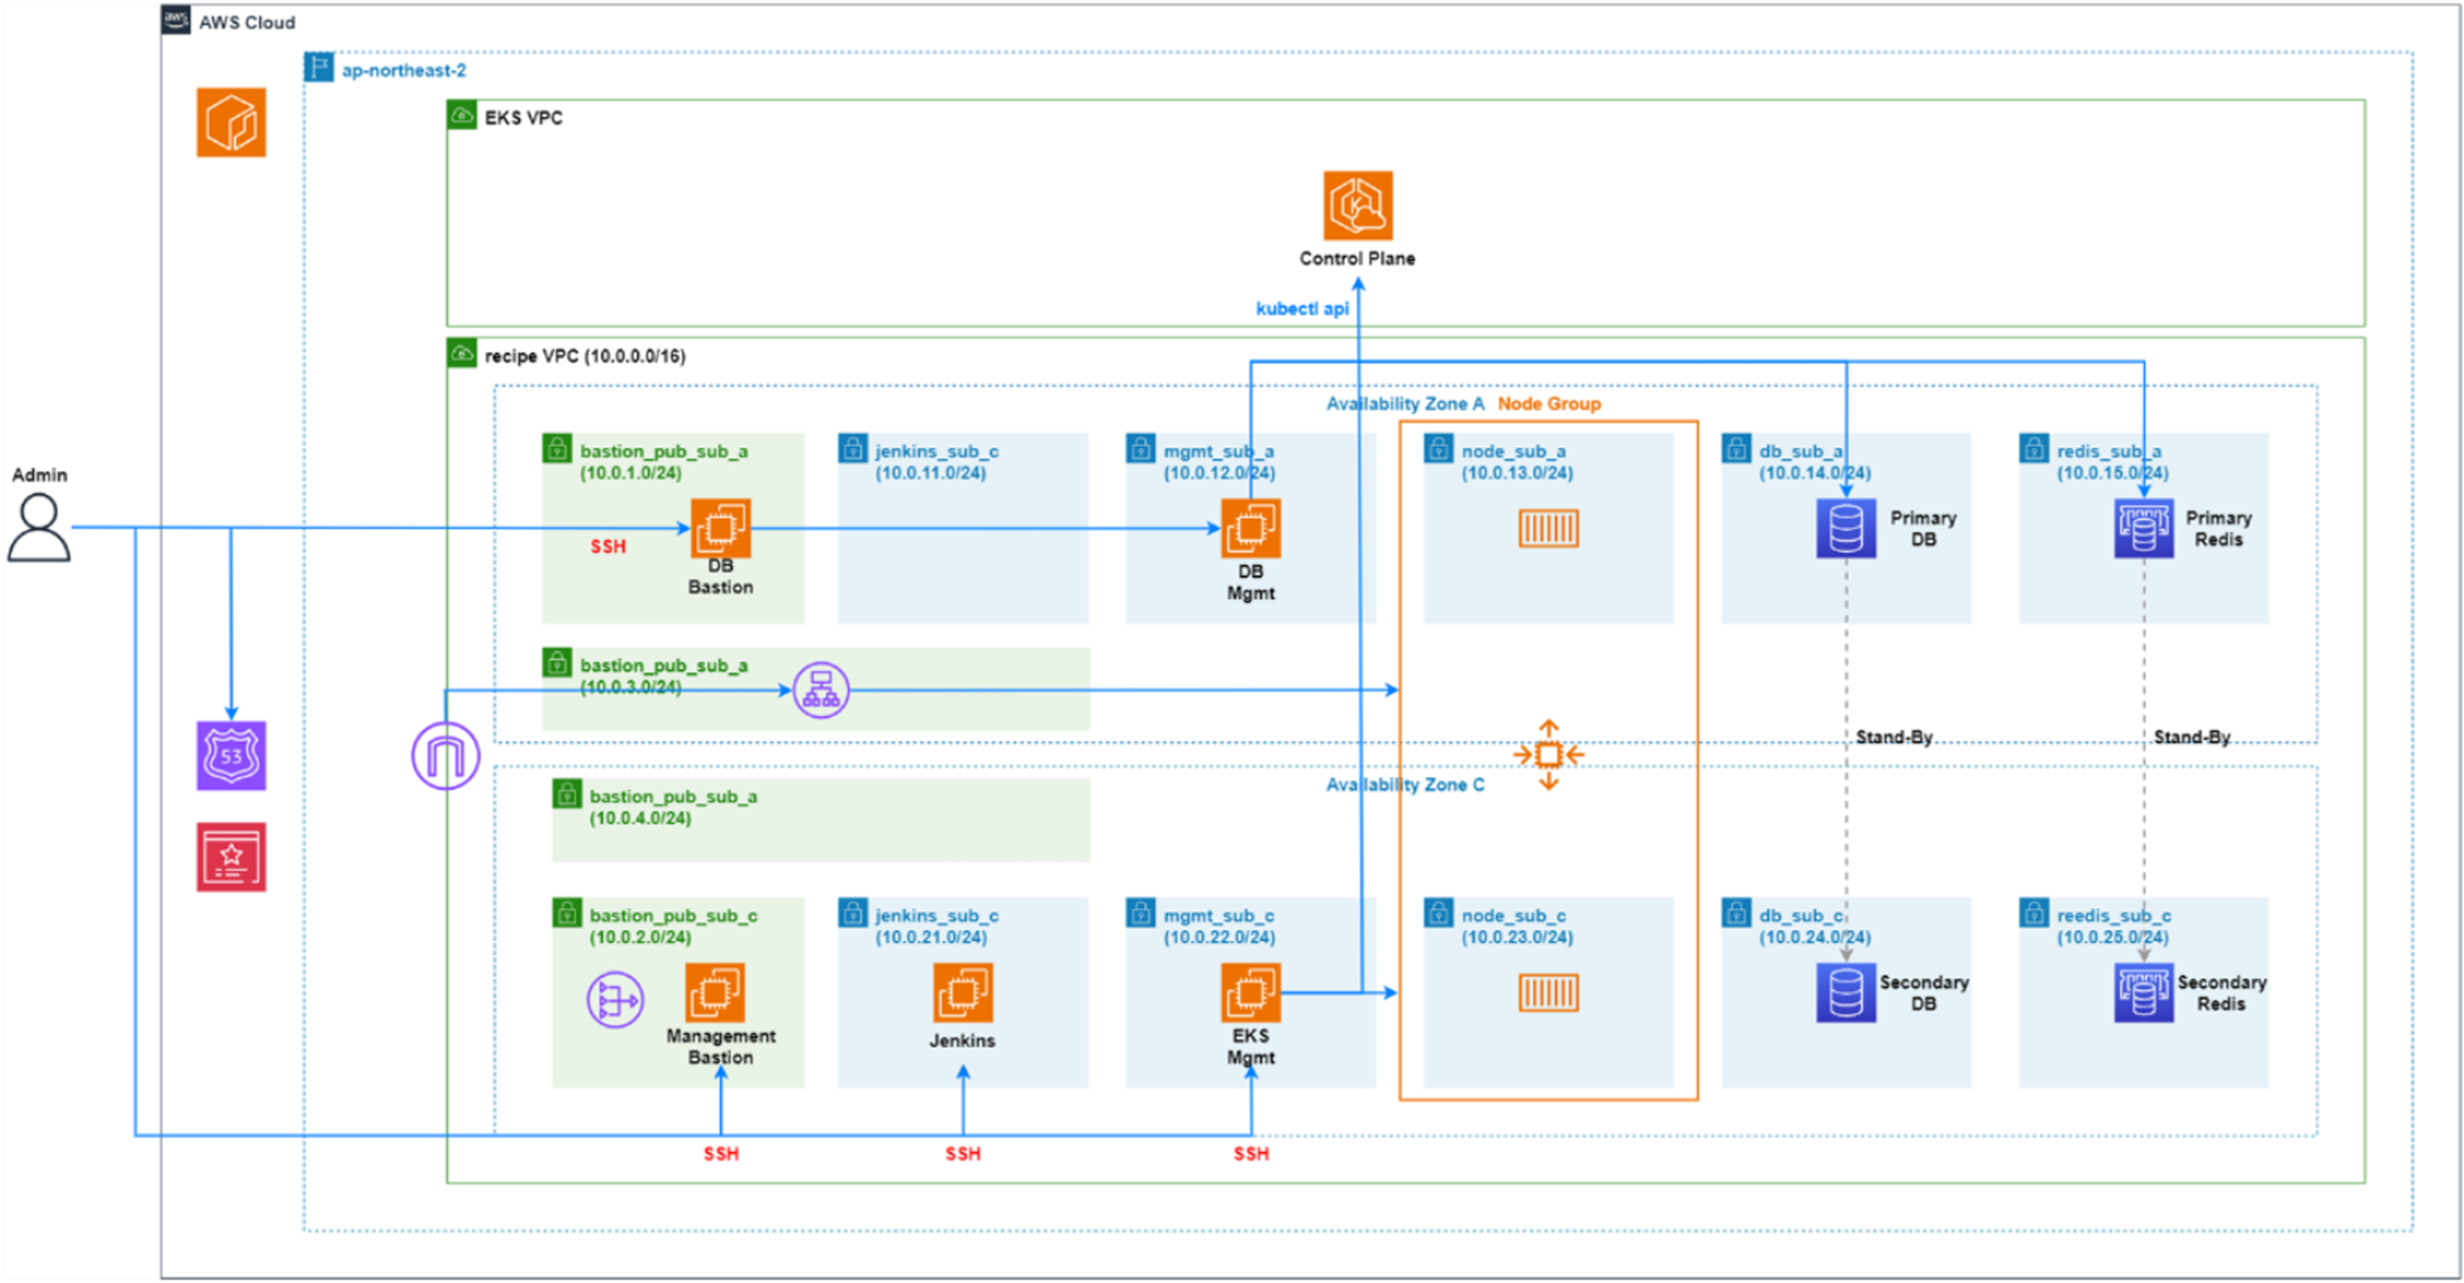Click the AWS Cloud logo icon
2464x1283 pixels.
pyautogui.click(x=176, y=20)
